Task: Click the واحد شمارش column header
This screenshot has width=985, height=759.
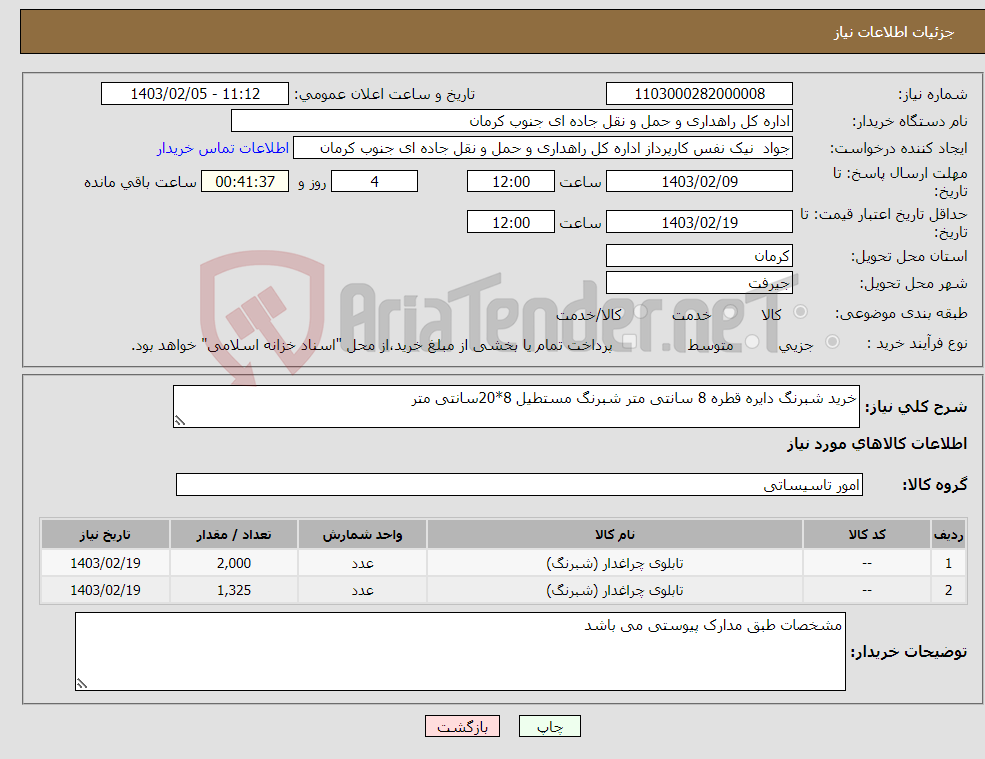Action: coord(362,535)
